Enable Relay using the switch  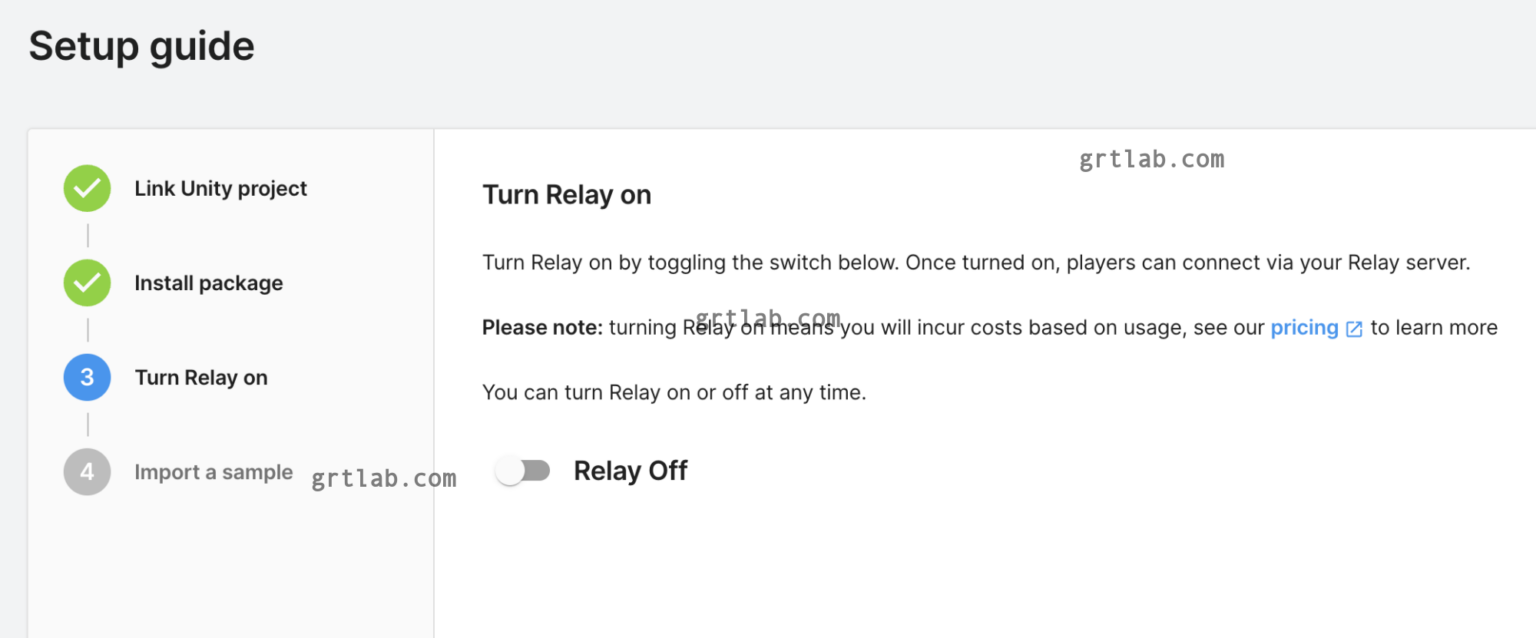pyautogui.click(x=523, y=470)
